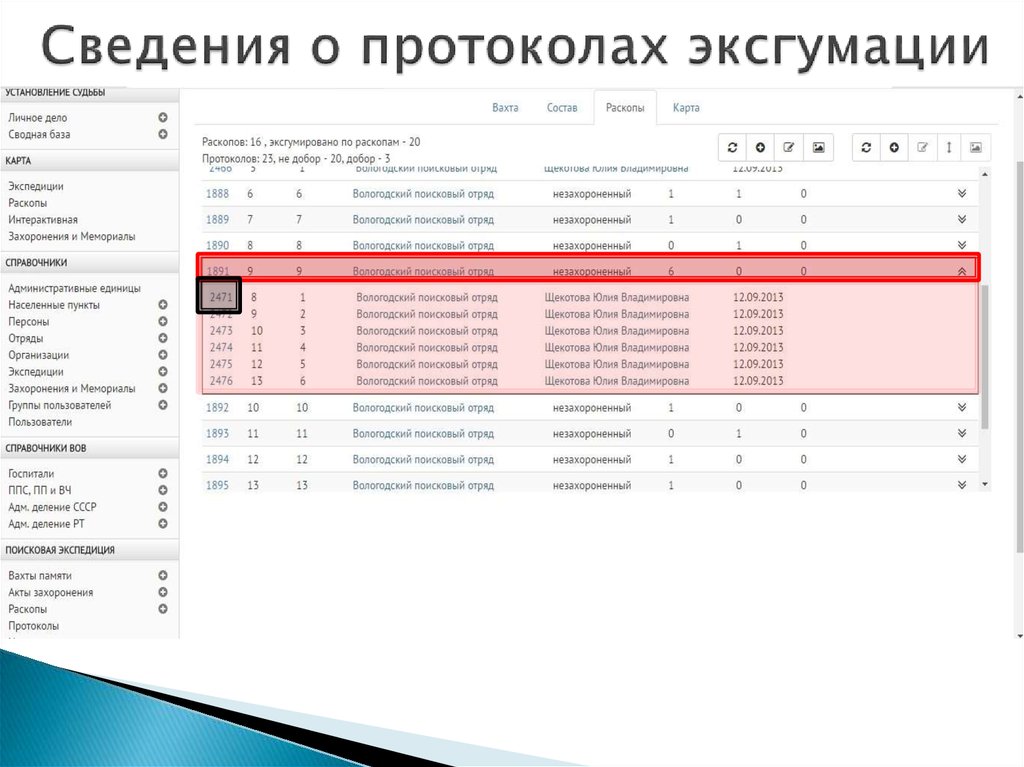The width and height of the screenshot is (1024, 767).
Task: Open the Карта tab
Action: point(686,108)
